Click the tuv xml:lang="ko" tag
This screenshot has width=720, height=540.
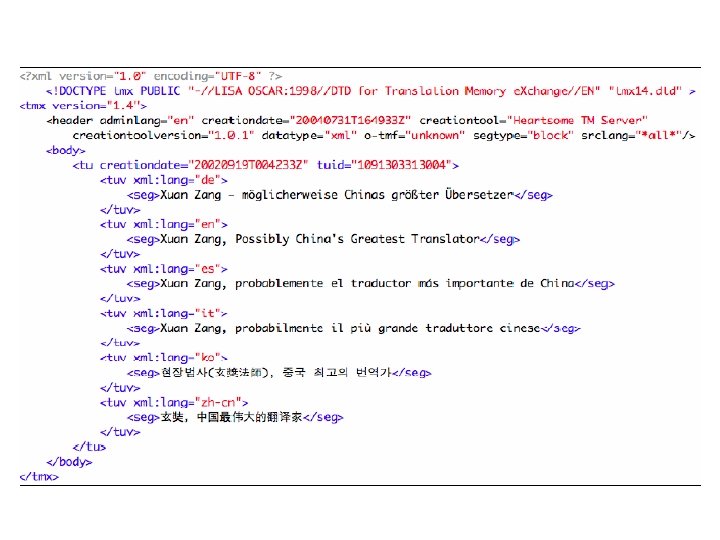pyautogui.click(x=163, y=357)
